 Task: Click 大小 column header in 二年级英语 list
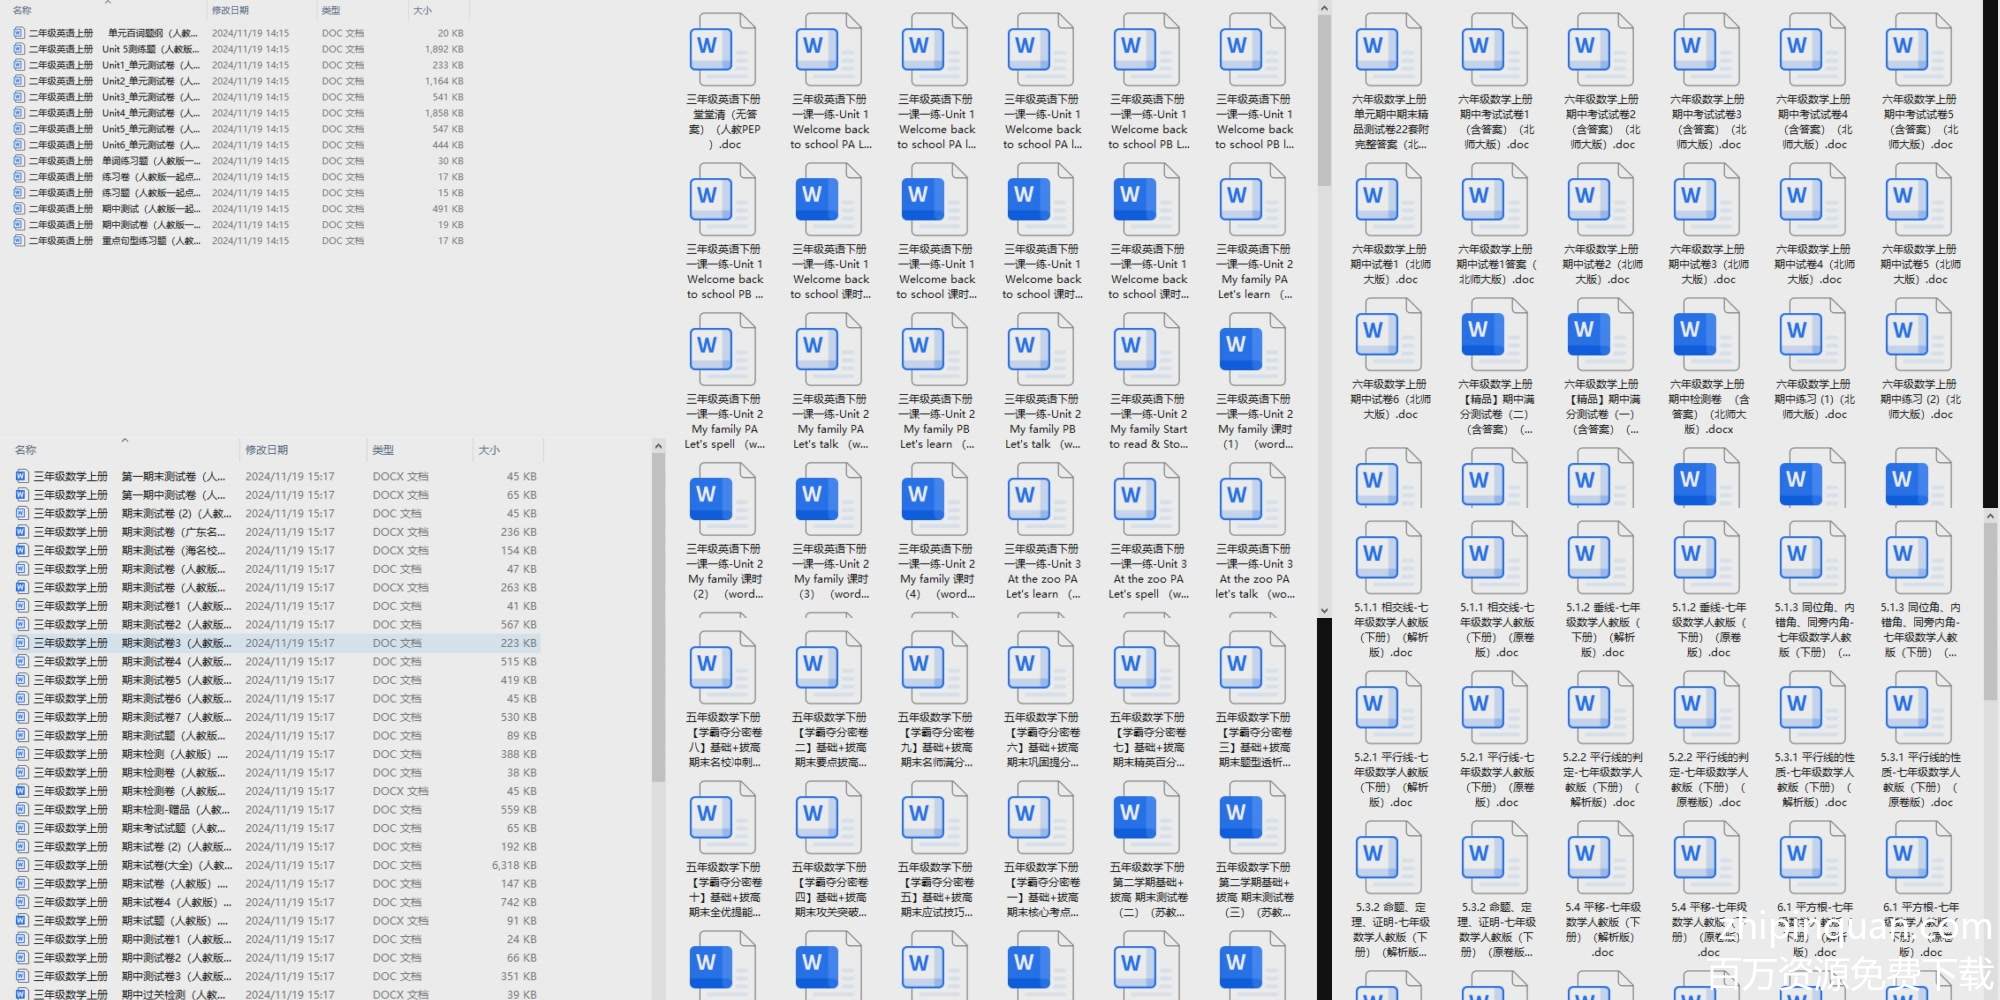[x=423, y=10]
